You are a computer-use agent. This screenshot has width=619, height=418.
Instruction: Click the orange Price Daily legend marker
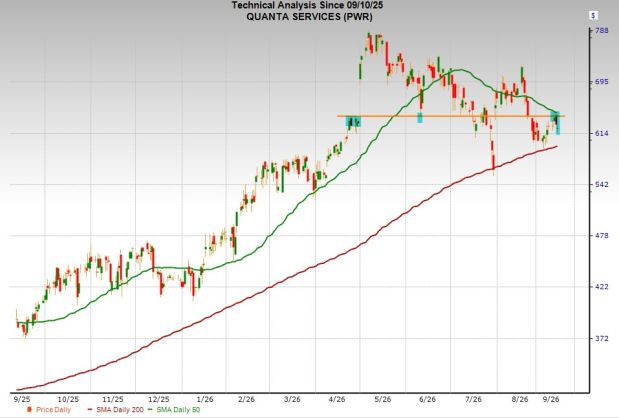pos(29,410)
